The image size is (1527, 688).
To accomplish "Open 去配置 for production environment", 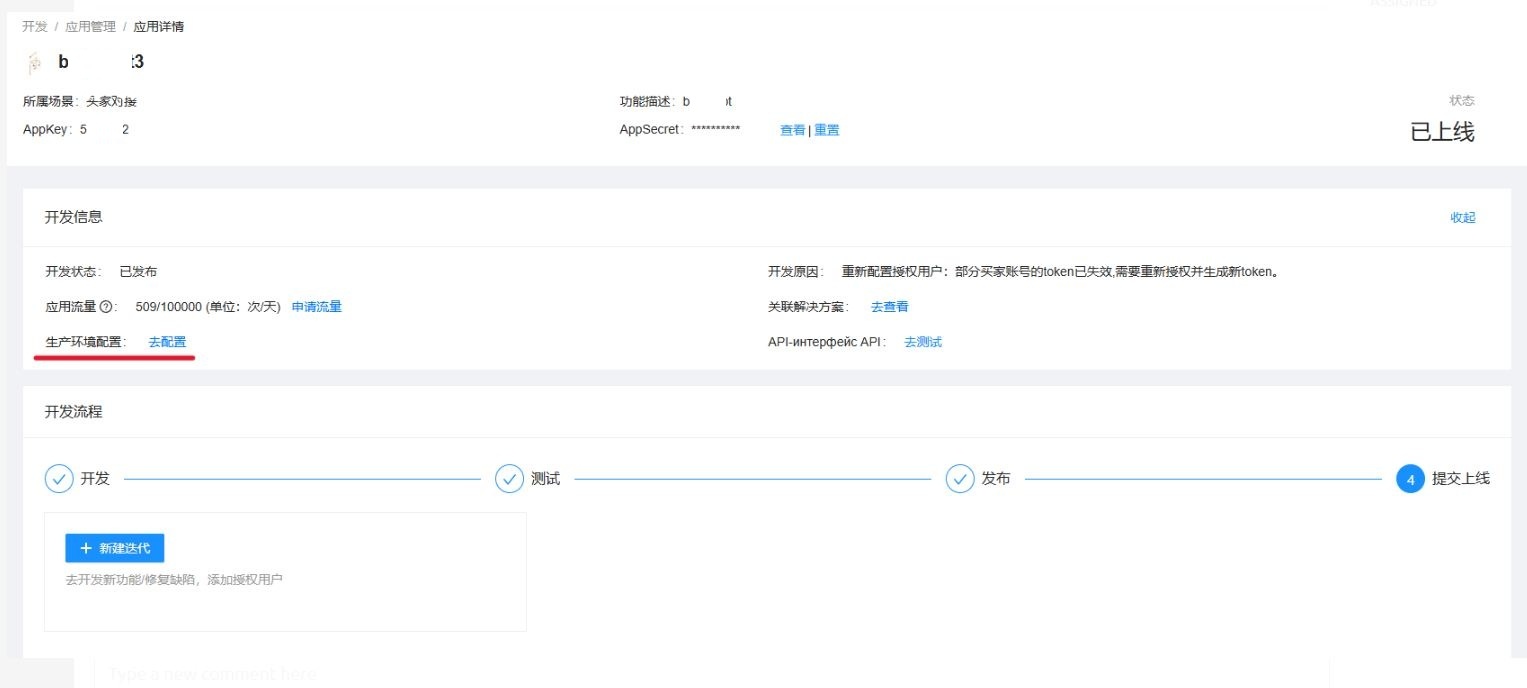I will [x=167, y=342].
